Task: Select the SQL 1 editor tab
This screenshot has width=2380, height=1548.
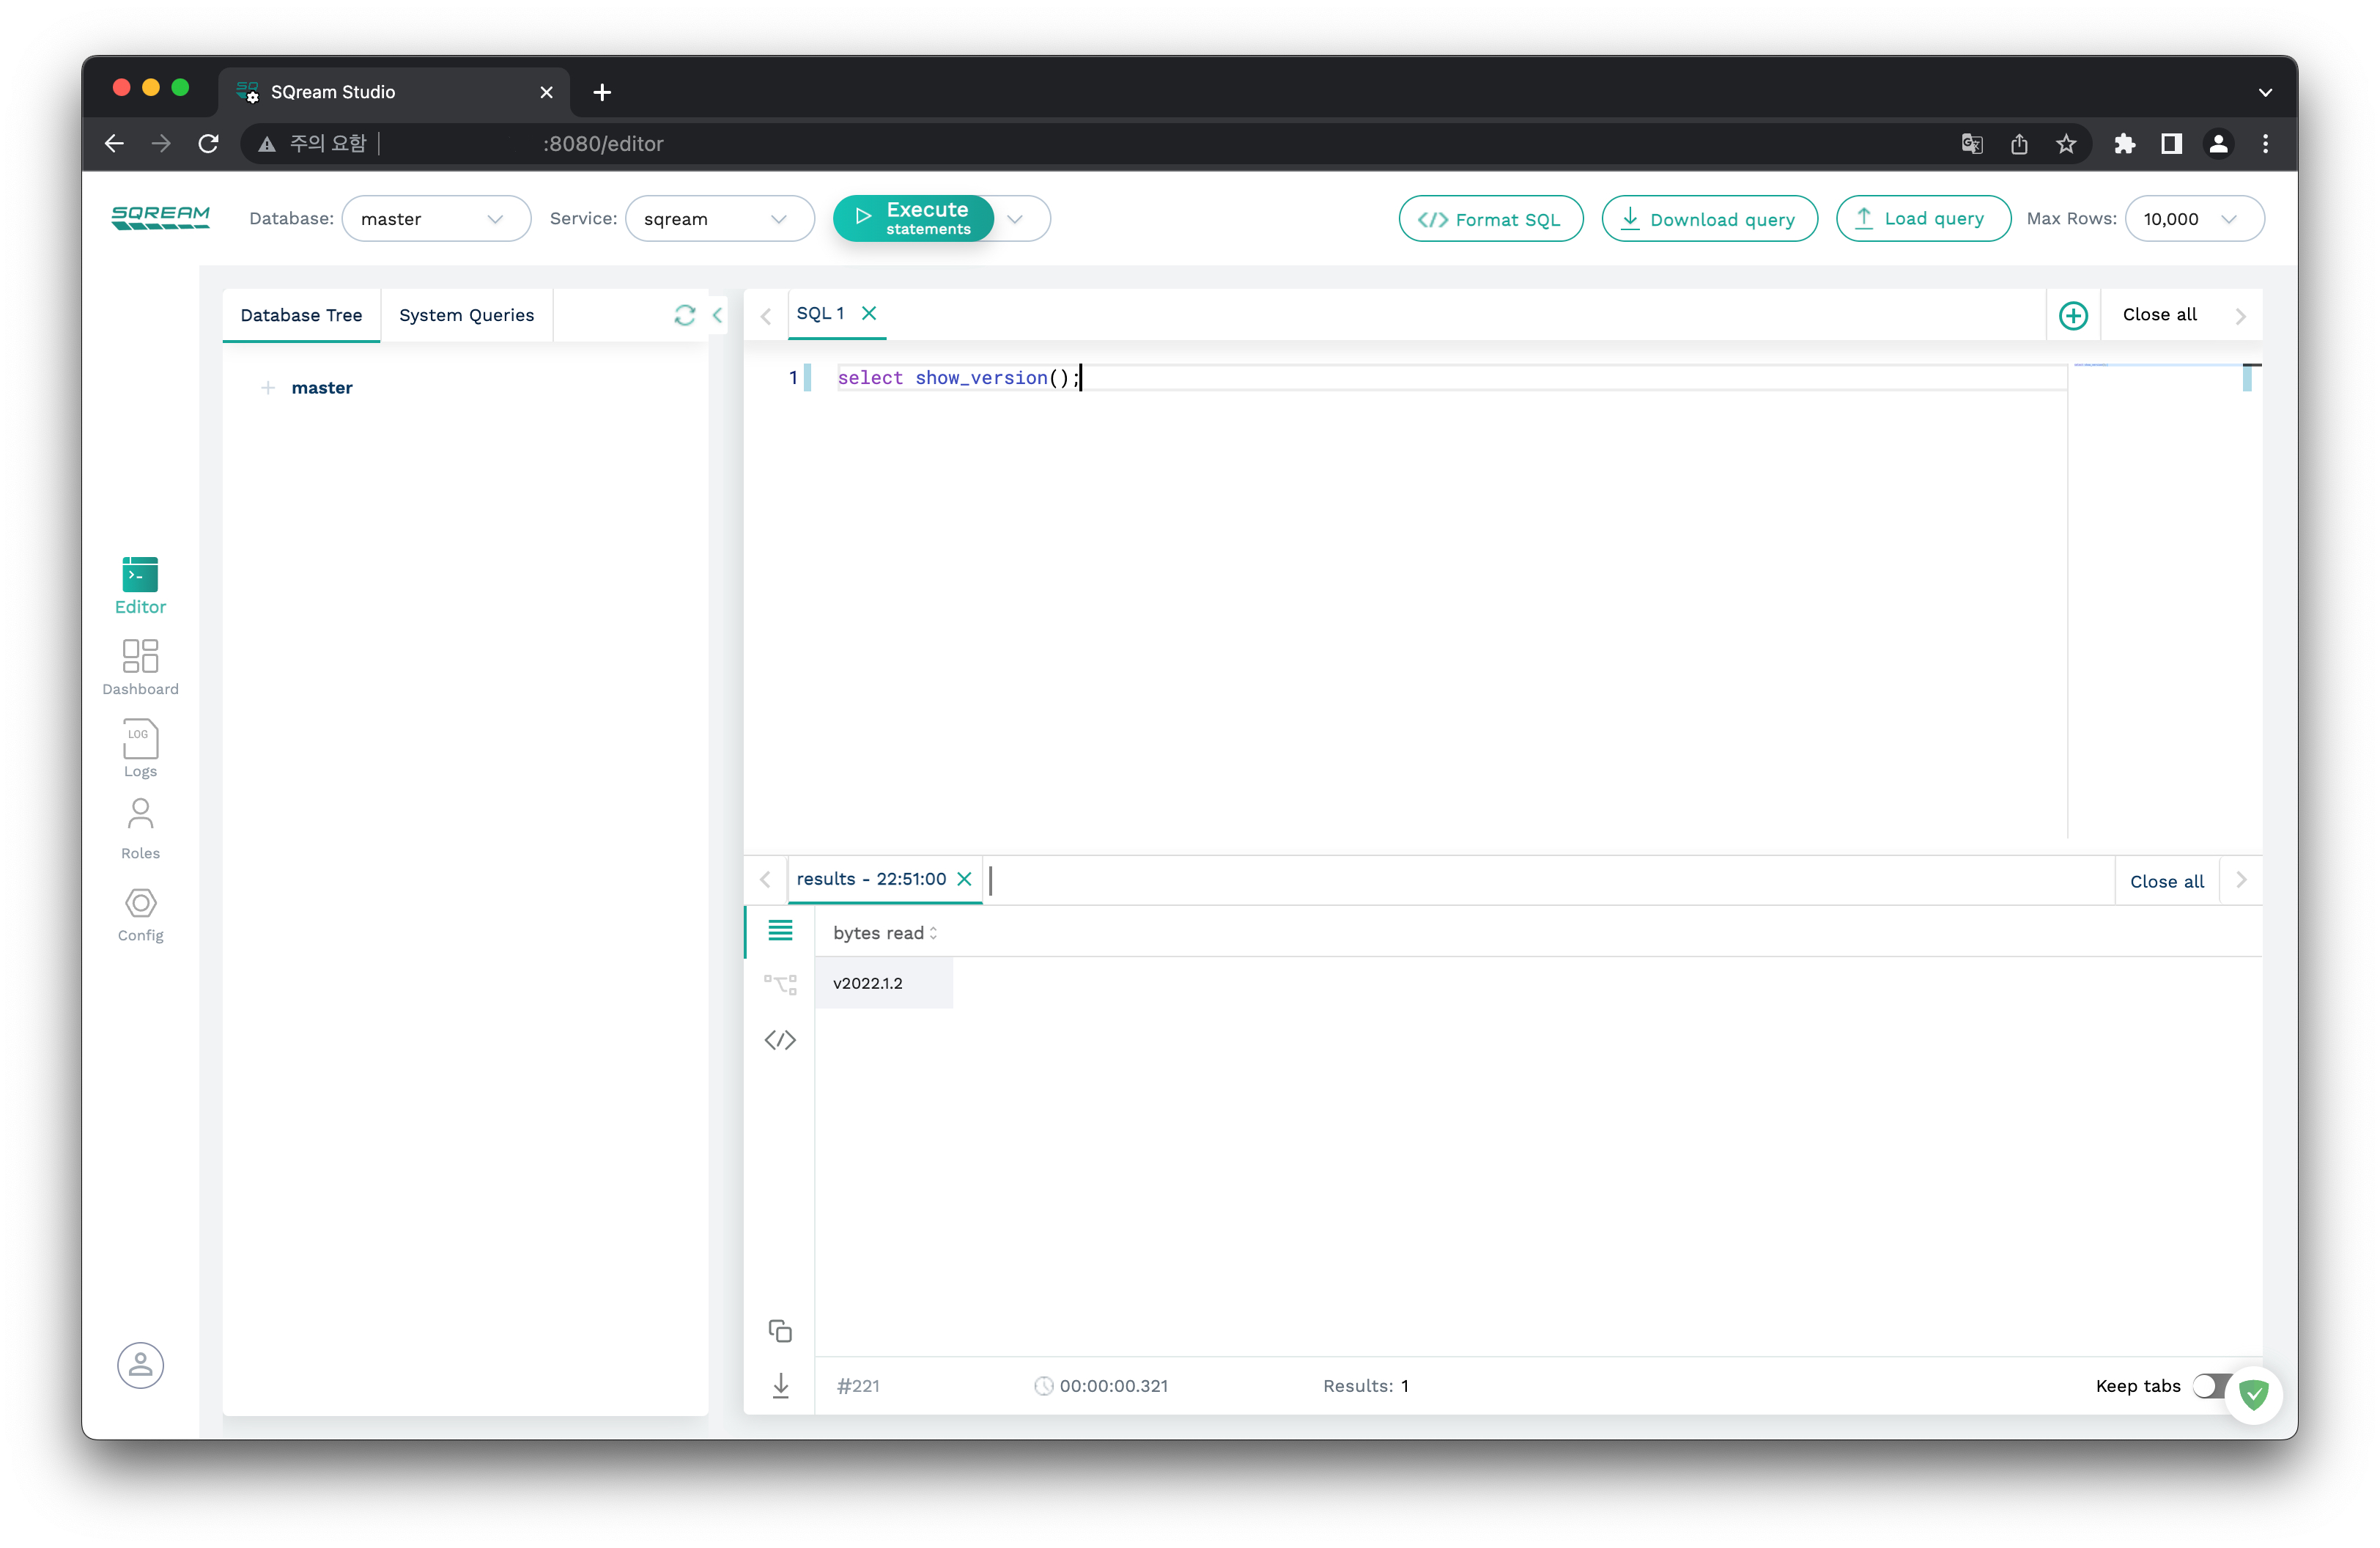Action: pos(820,313)
